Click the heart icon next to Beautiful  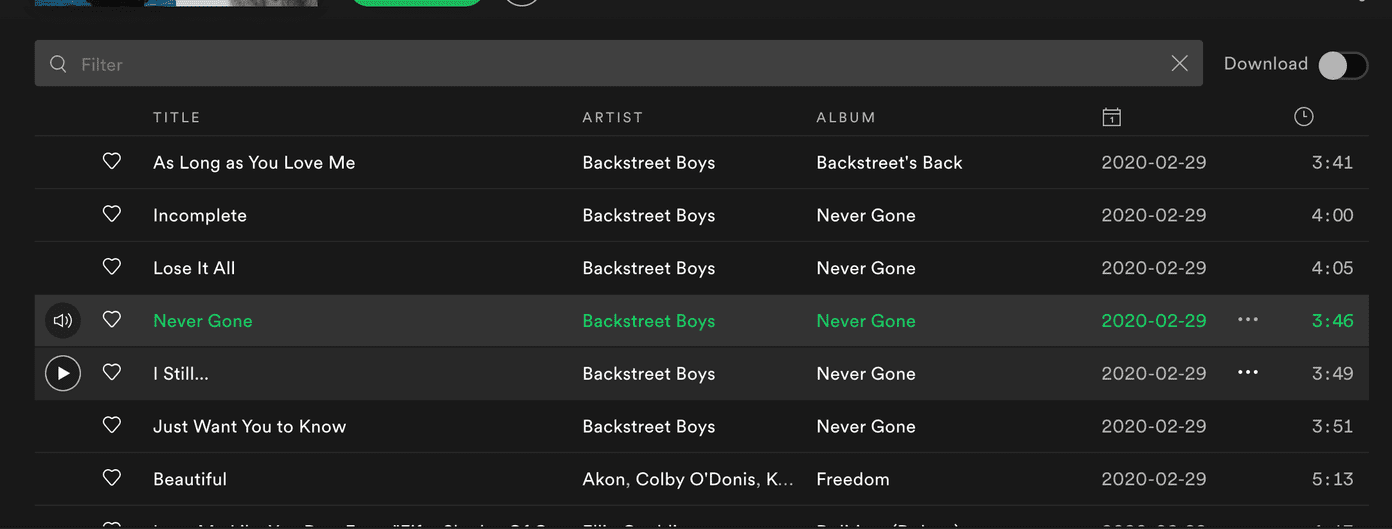click(x=112, y=478)
